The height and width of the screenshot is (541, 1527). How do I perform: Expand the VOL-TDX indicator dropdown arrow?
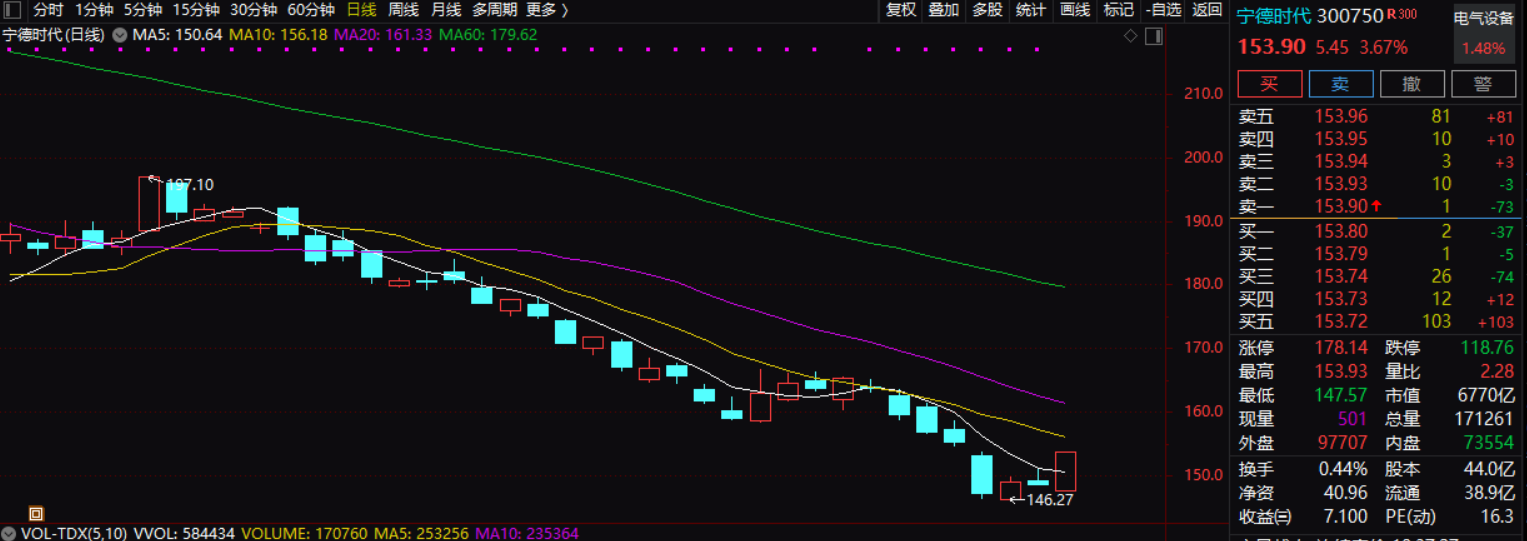9,535
